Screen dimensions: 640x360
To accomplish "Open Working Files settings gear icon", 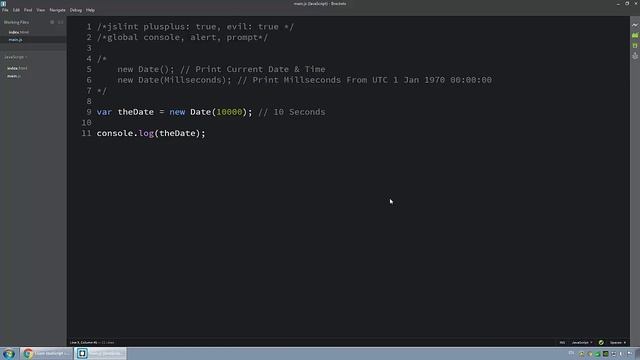I will click(52, 22).
